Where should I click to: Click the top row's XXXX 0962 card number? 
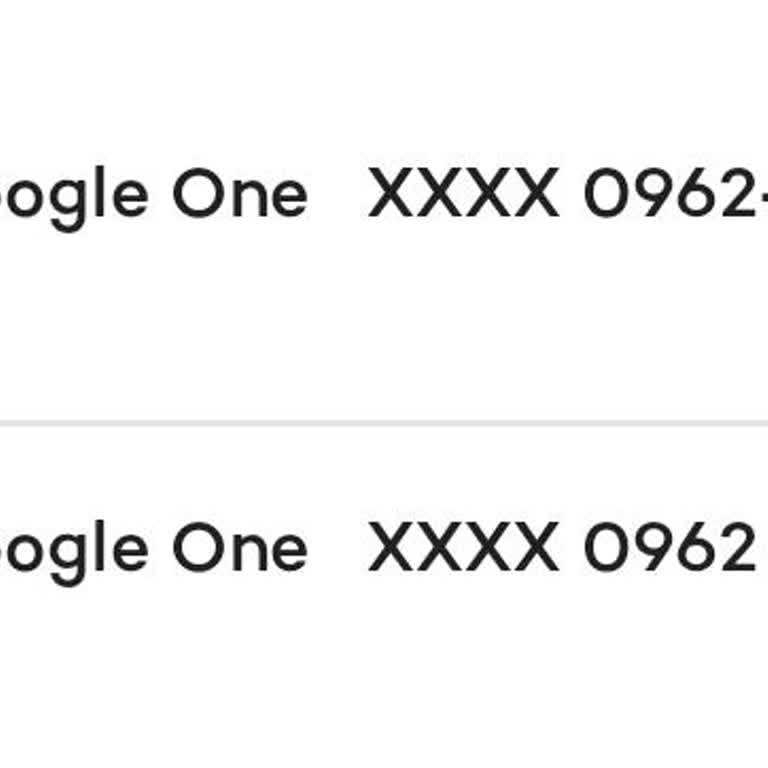[568, 192]
